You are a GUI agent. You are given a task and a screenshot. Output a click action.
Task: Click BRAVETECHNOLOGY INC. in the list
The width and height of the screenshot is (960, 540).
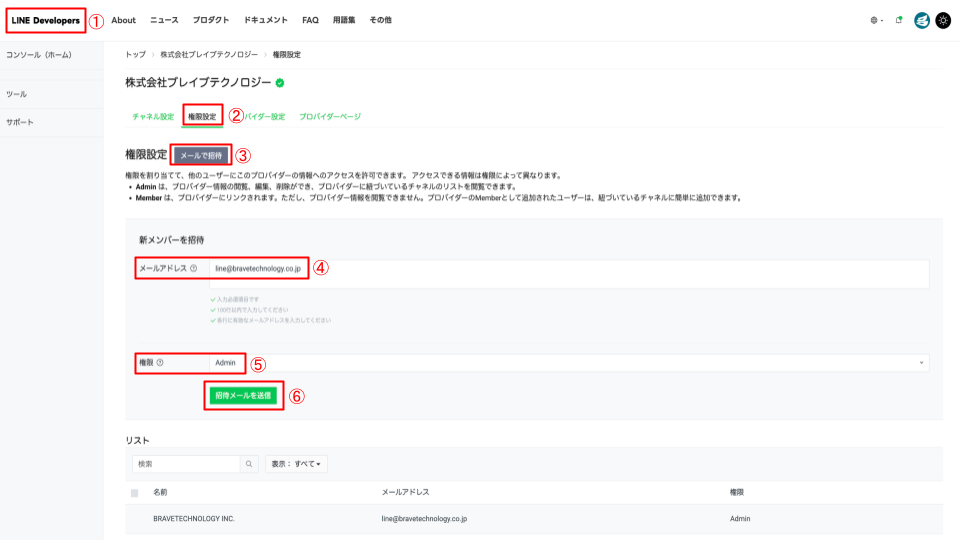pos(193,519)
